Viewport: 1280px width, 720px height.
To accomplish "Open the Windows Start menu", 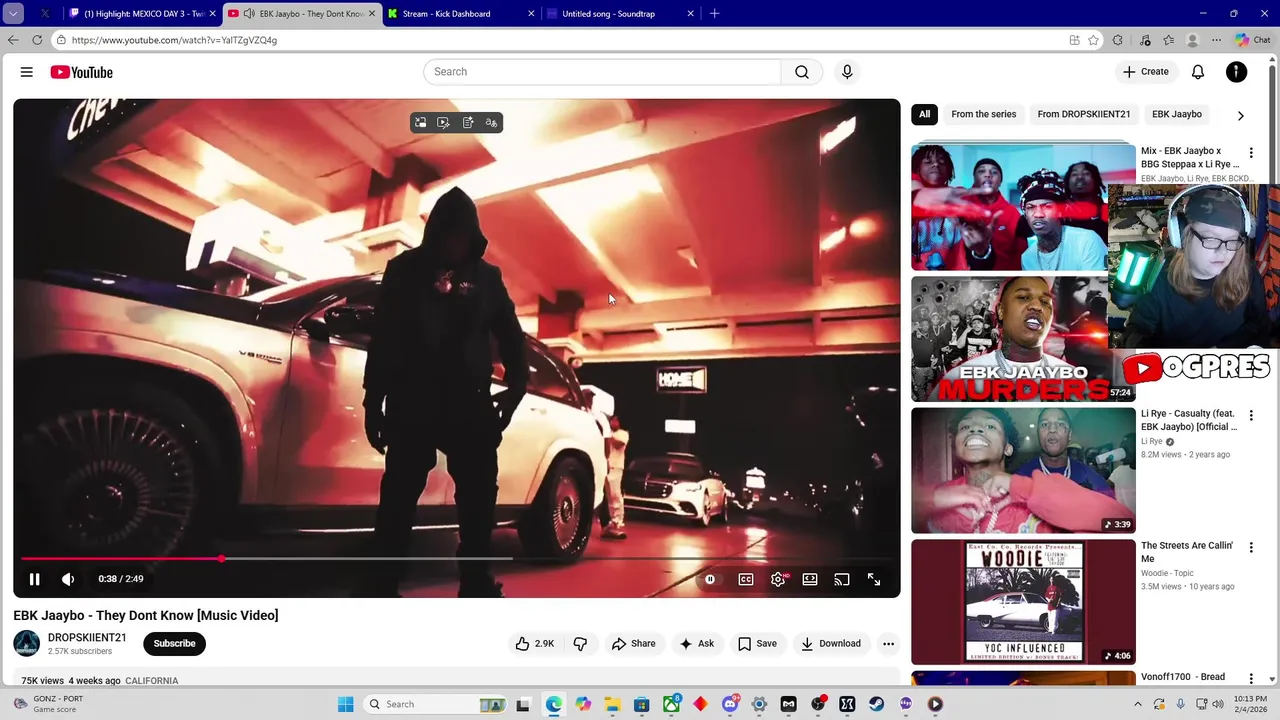I will pos(345,704).
